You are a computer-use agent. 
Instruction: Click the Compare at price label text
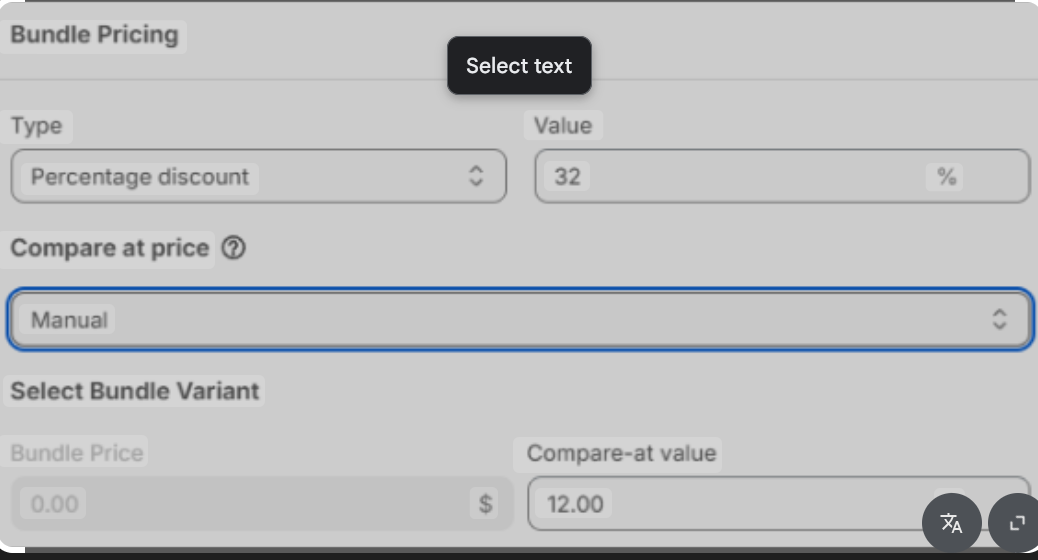click(x=110, y=248)
